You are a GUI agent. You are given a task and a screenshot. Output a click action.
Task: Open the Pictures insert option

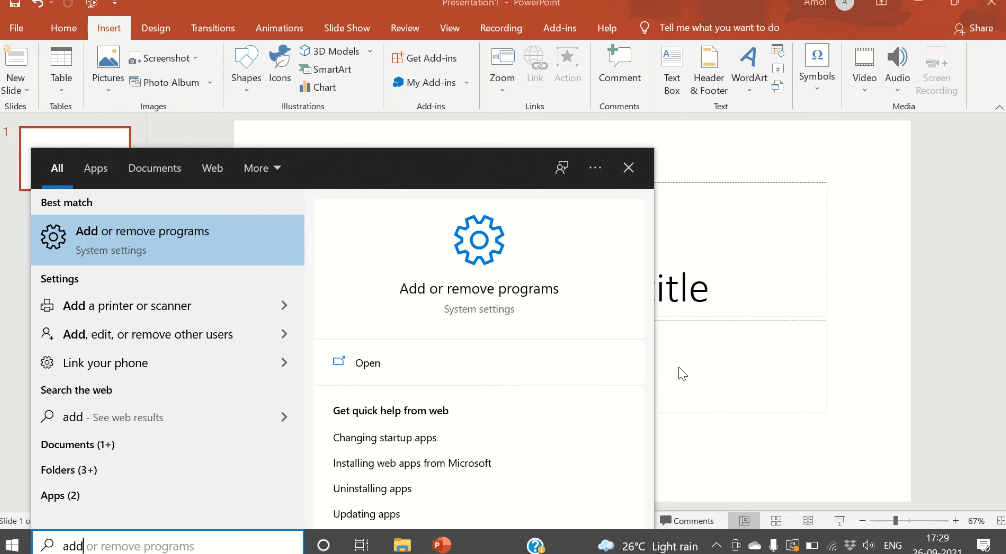tap(108, 69)
